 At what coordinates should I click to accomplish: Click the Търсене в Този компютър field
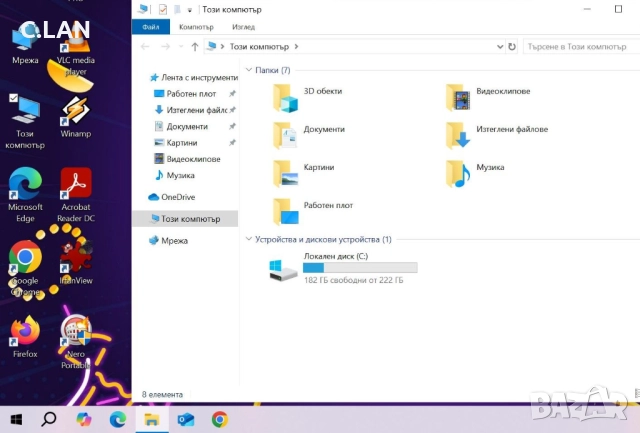click(581, 47)
